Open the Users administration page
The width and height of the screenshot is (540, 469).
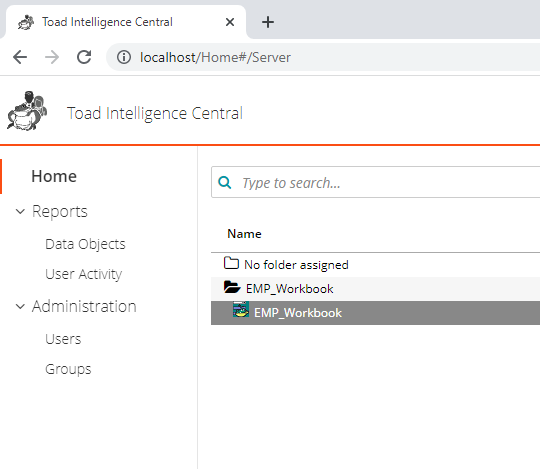[x=63, y=339]
